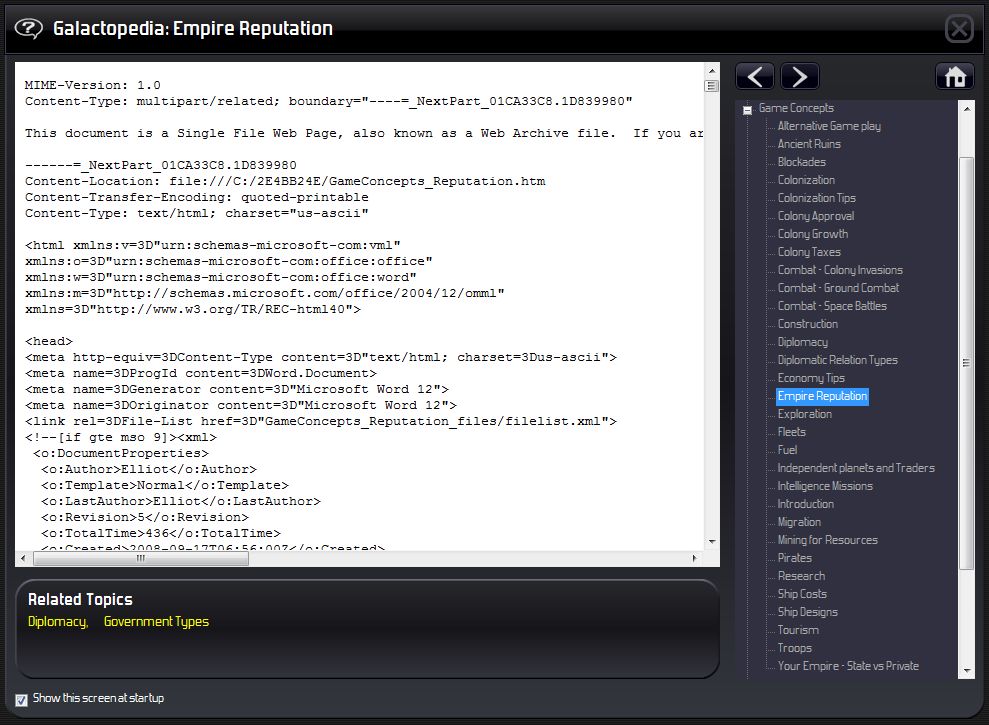The height and width of the screenshot is (725, 989).
Task: Open Combat - Ground Combat topic
Action: point(838,288)
